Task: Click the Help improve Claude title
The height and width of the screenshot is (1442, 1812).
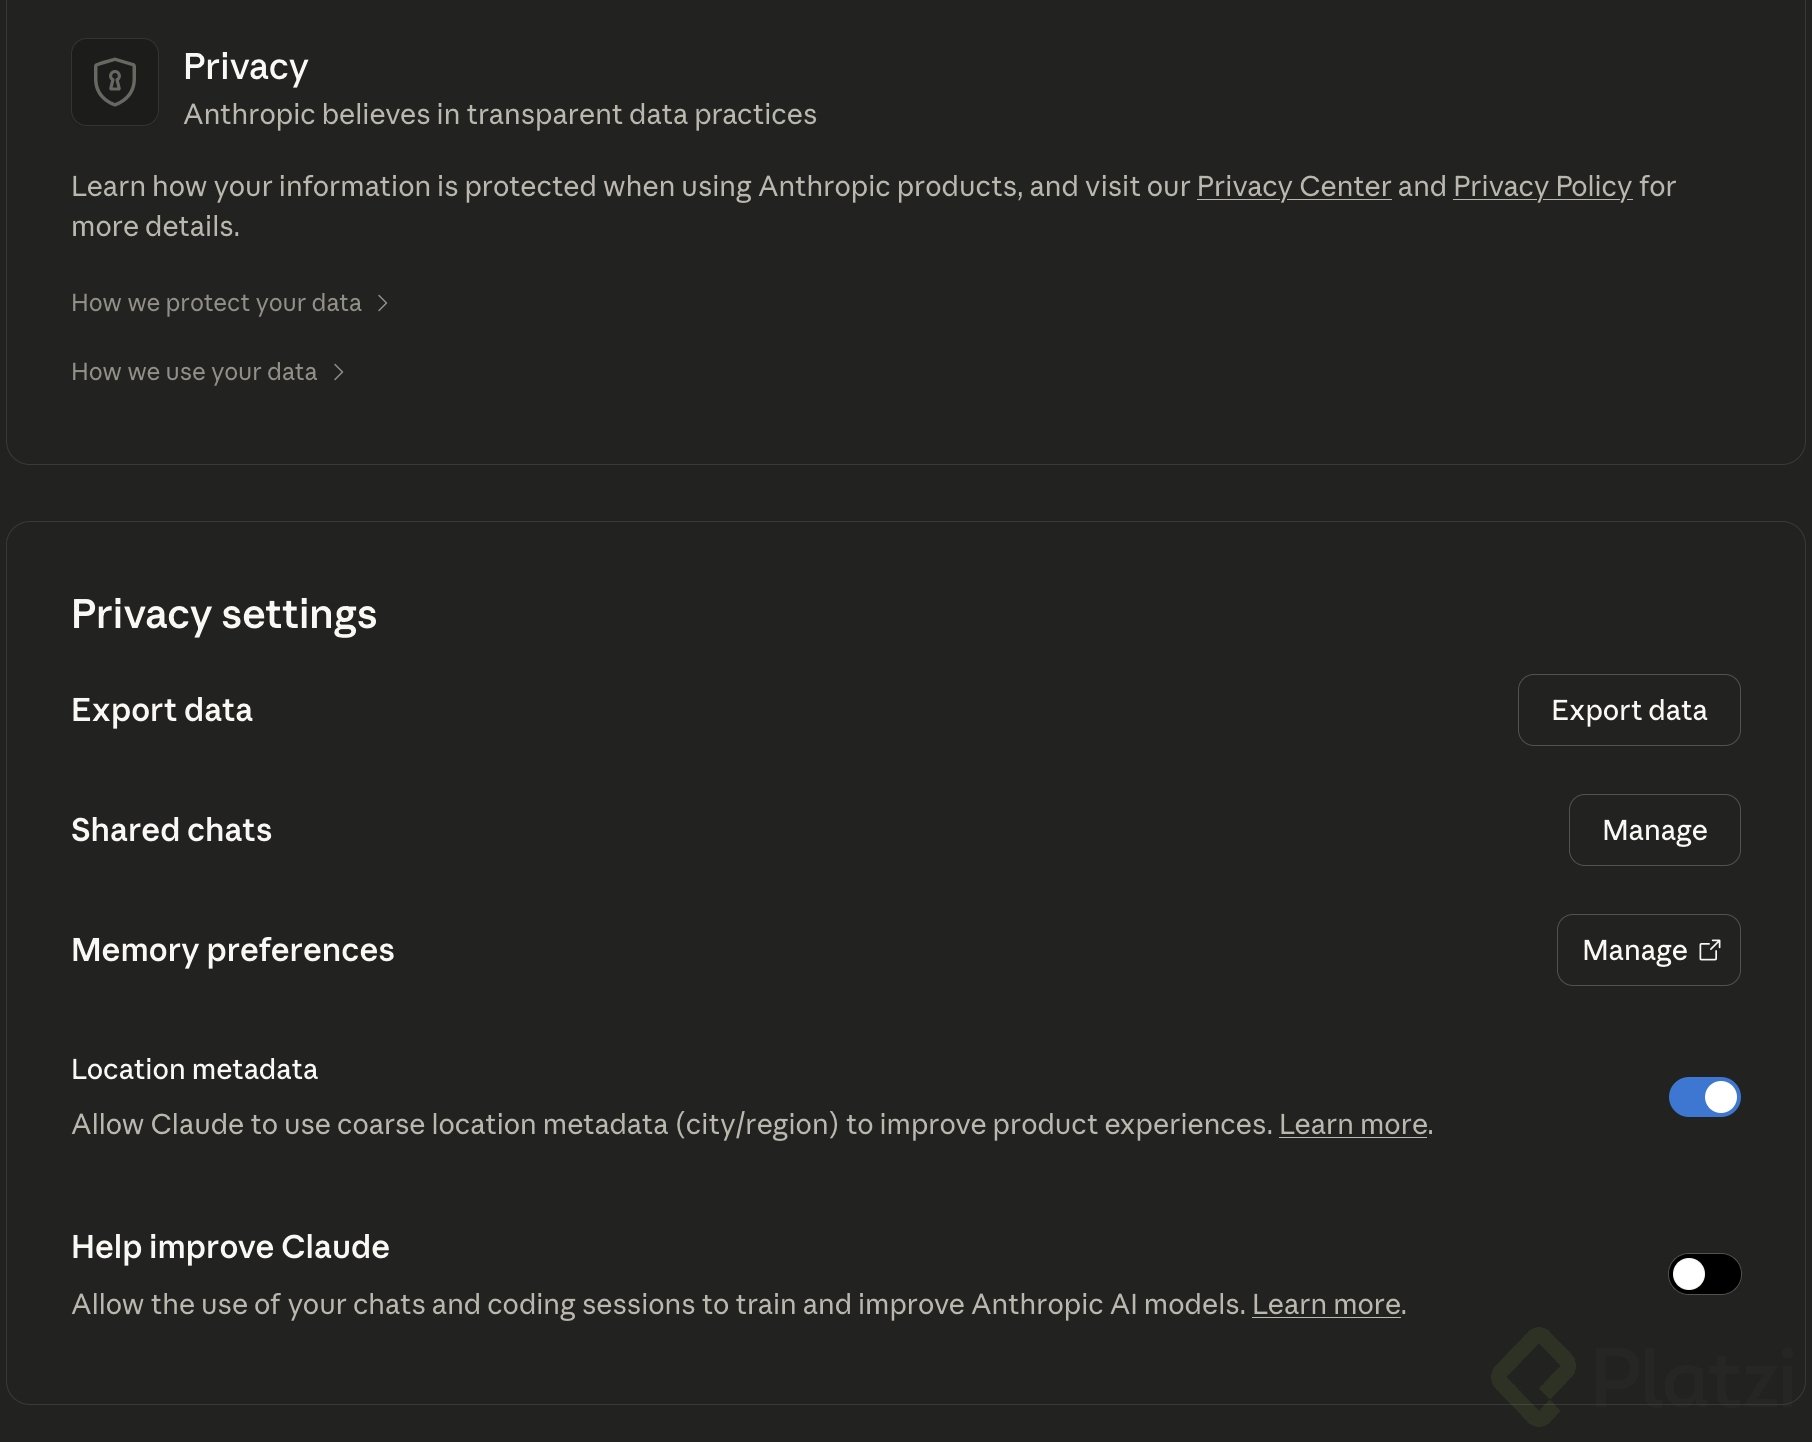Action: pyautogui.click(x=230, y=1247)
